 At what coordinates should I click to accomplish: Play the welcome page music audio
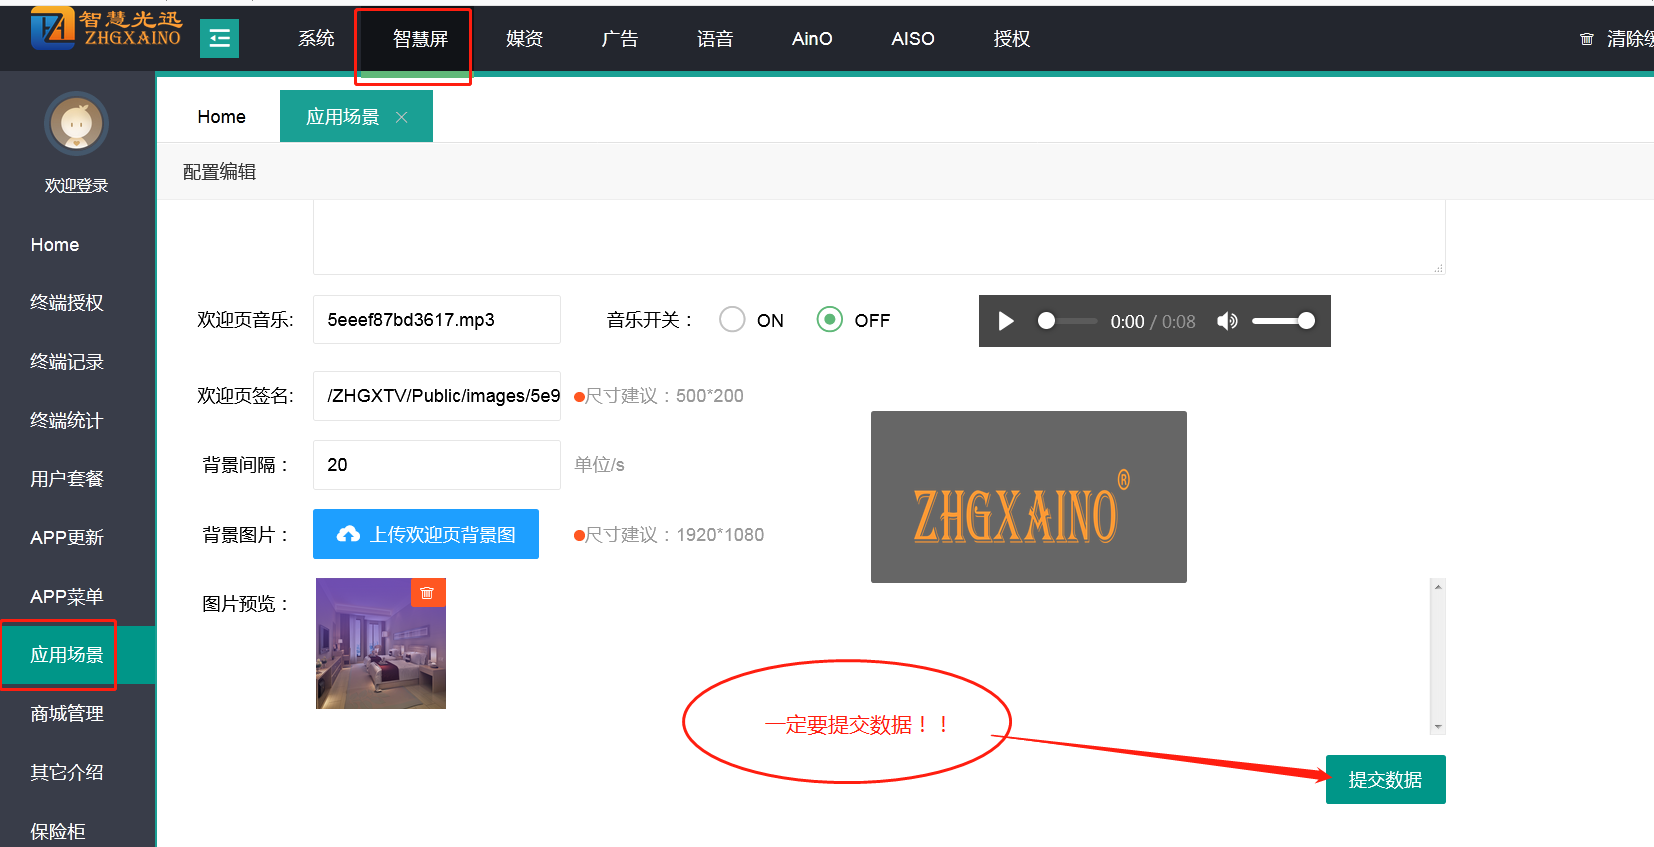click(1006, 321)
